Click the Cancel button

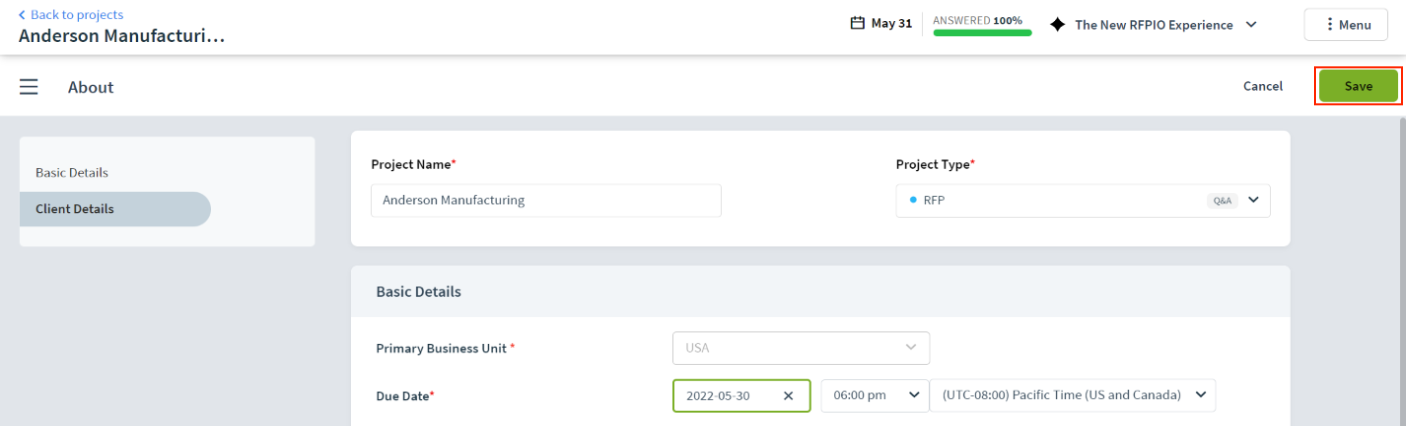tap(1263, 86)
